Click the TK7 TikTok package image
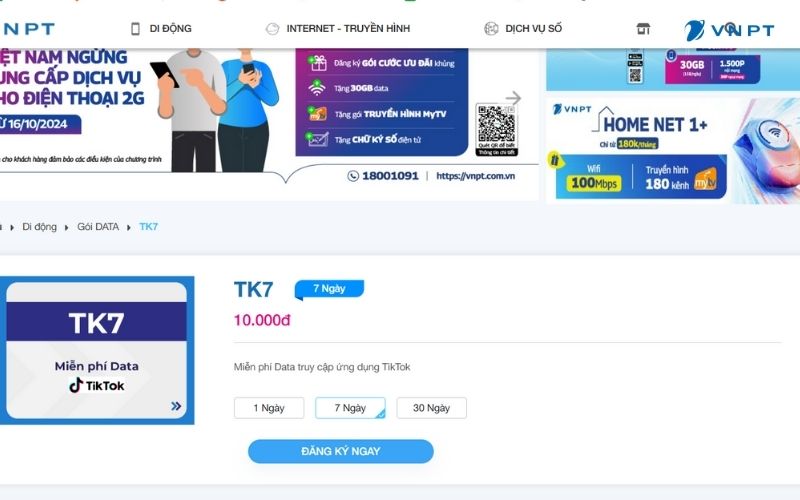 coord(96,350)
